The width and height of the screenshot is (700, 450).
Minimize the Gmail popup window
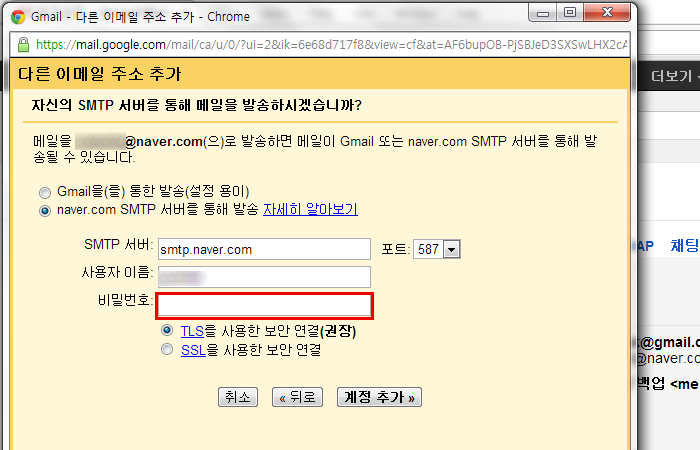(542, 13)
